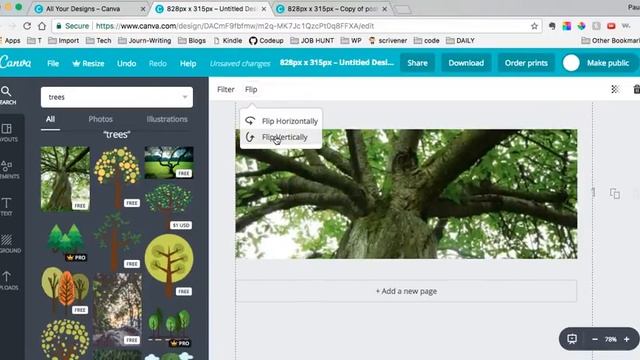Open the Journ-Writing bookmarks folder

click(144, 40)
